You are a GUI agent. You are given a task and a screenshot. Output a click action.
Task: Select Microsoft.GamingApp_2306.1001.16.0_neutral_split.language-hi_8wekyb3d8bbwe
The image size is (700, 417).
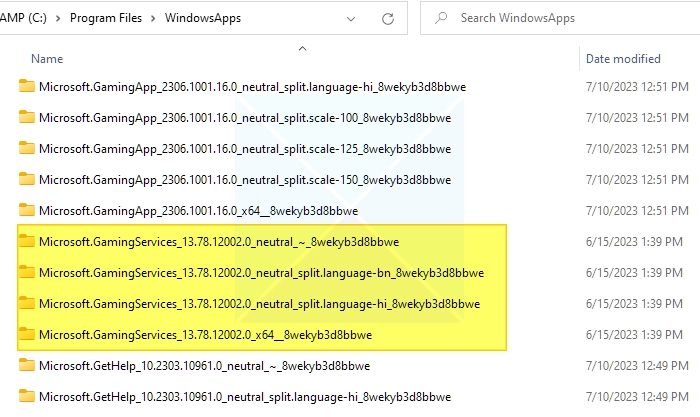click(252, 87)
